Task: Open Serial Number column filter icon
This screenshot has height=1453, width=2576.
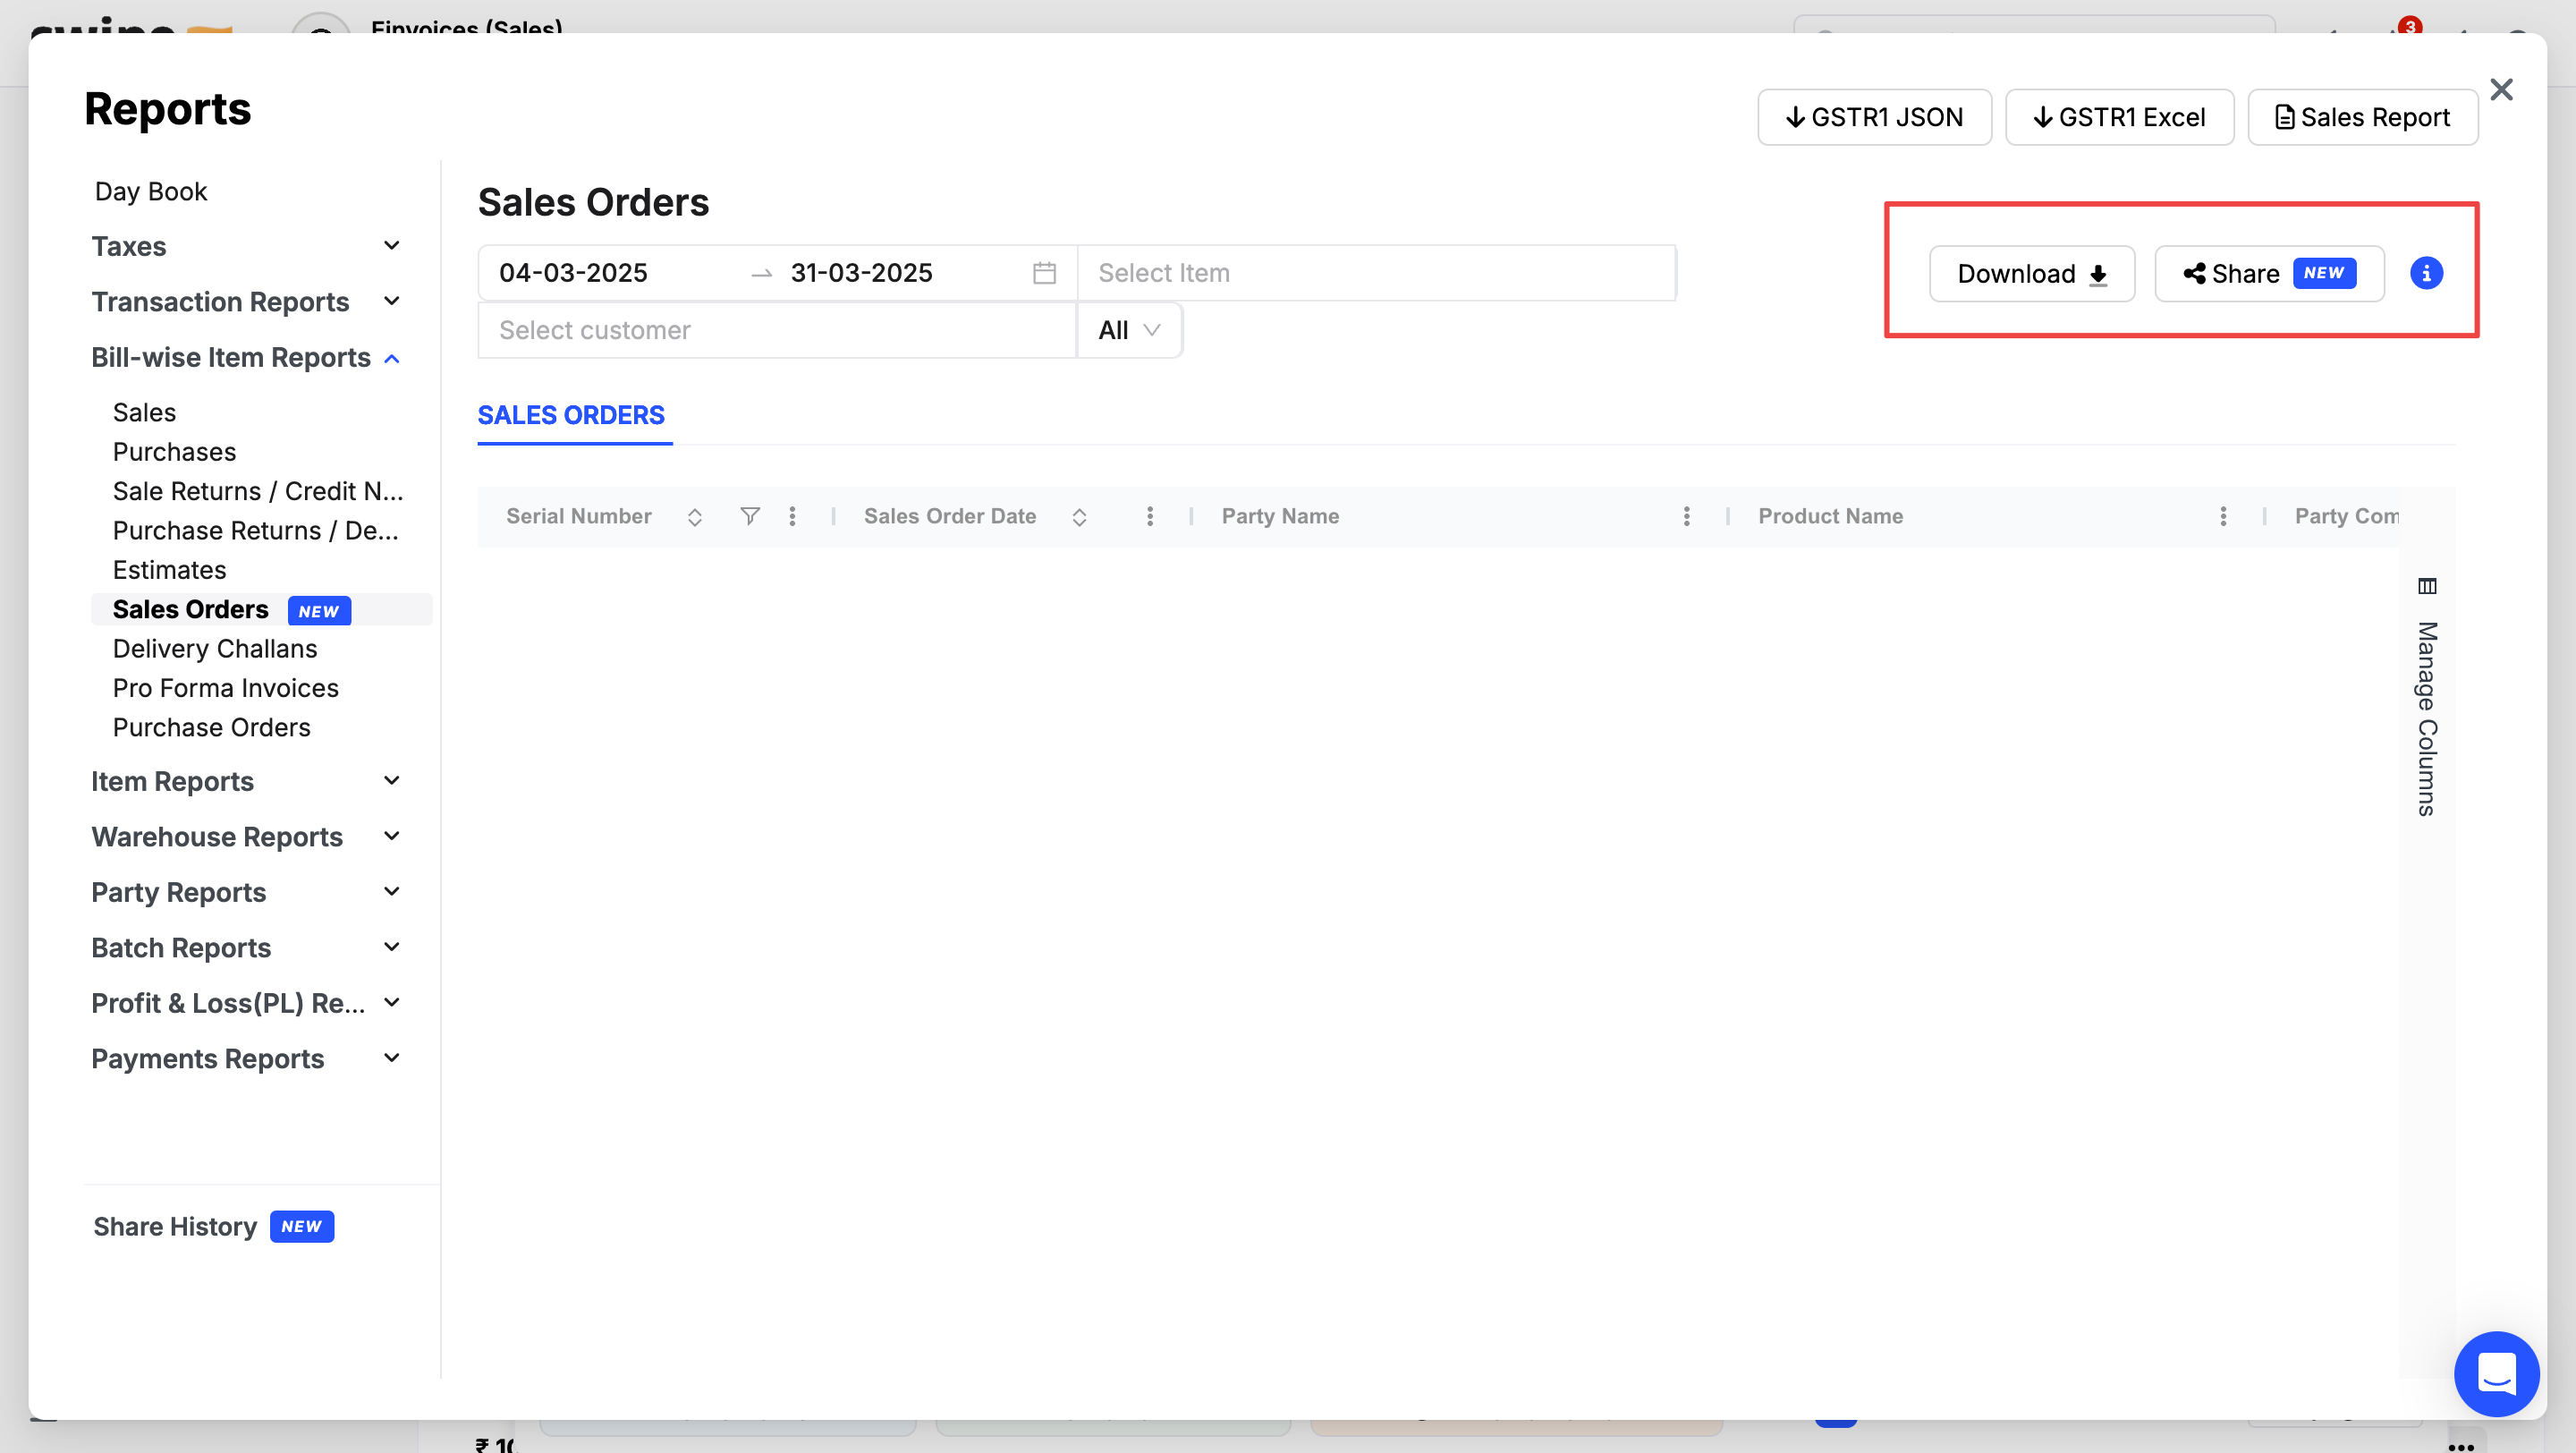Action: coord(749,516)
